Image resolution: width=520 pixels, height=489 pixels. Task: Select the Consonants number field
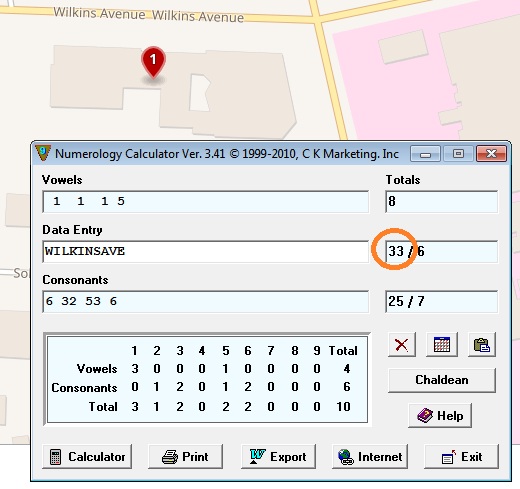[x=206, y=301]
